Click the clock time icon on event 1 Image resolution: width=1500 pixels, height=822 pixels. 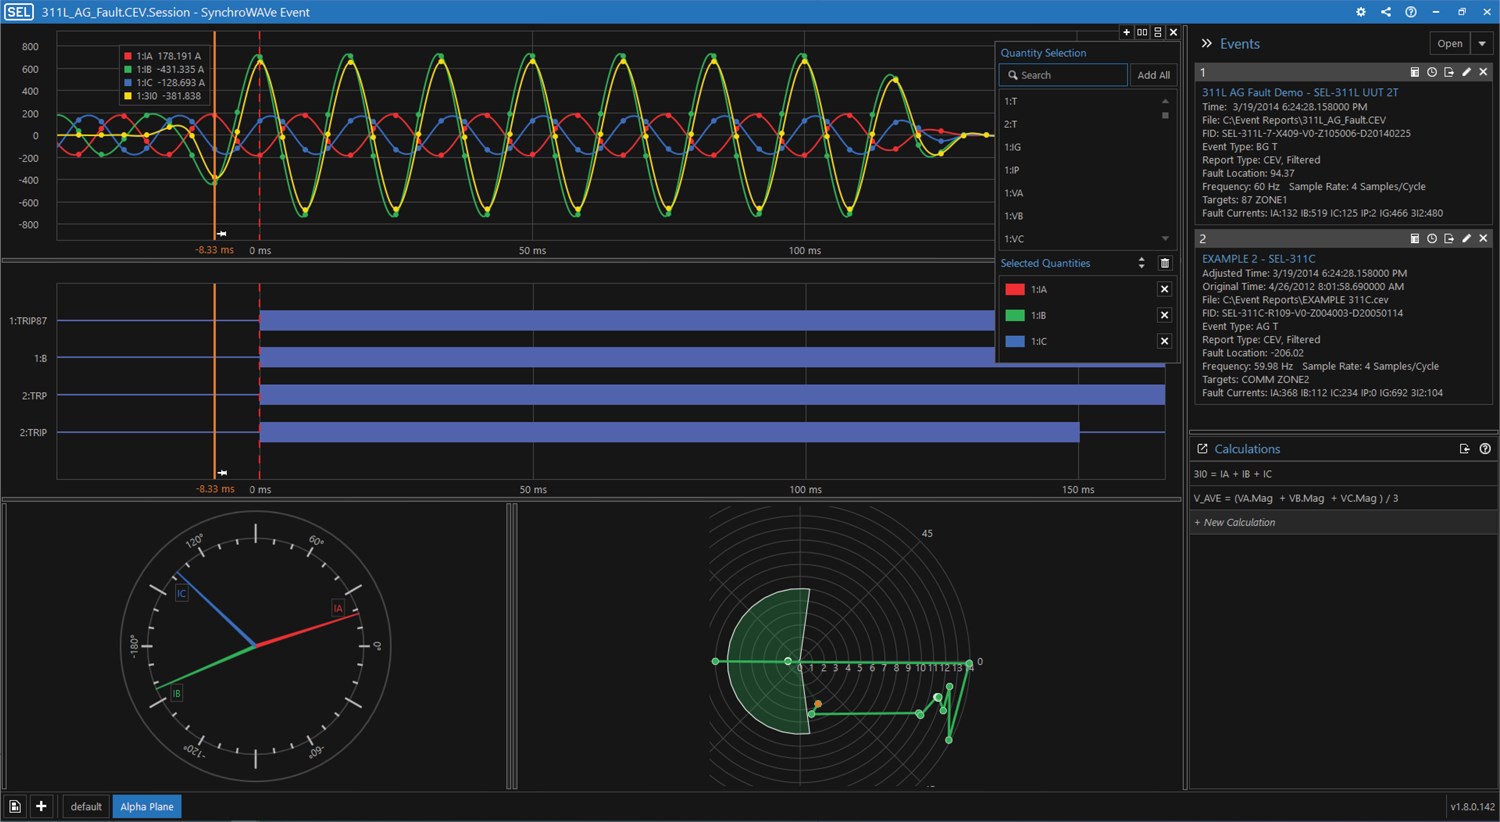tap(1432, 72)
